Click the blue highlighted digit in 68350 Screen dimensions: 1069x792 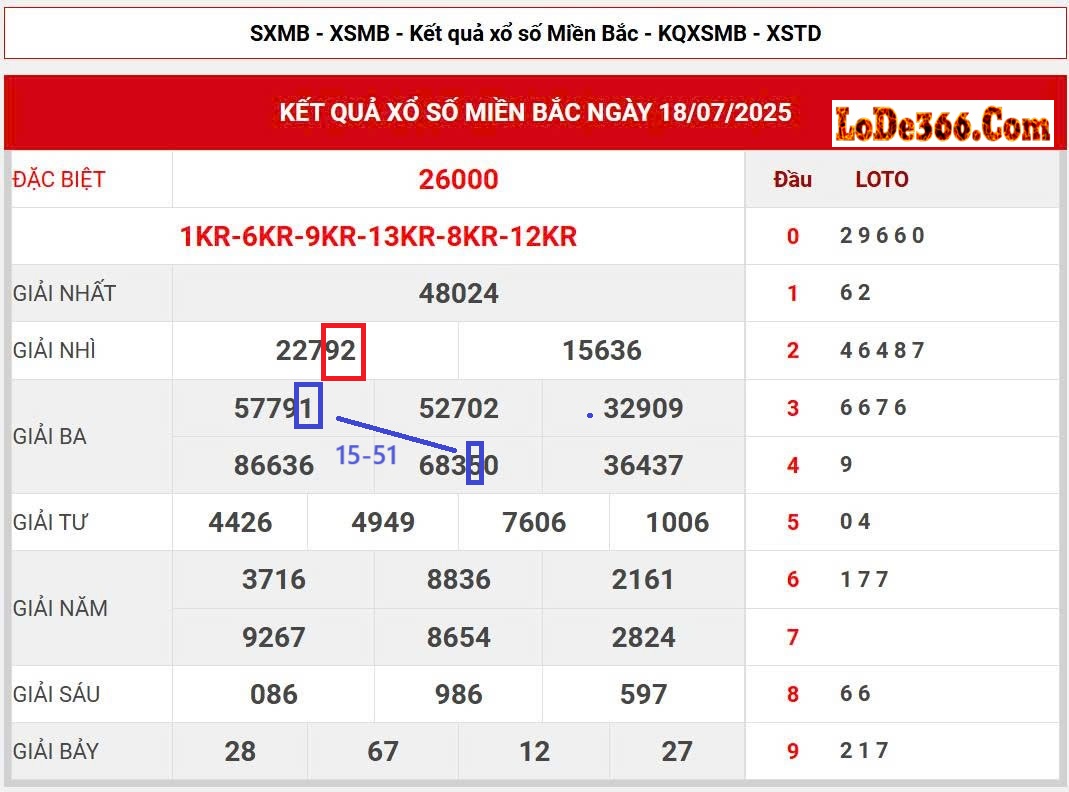[x=476, y=464]
